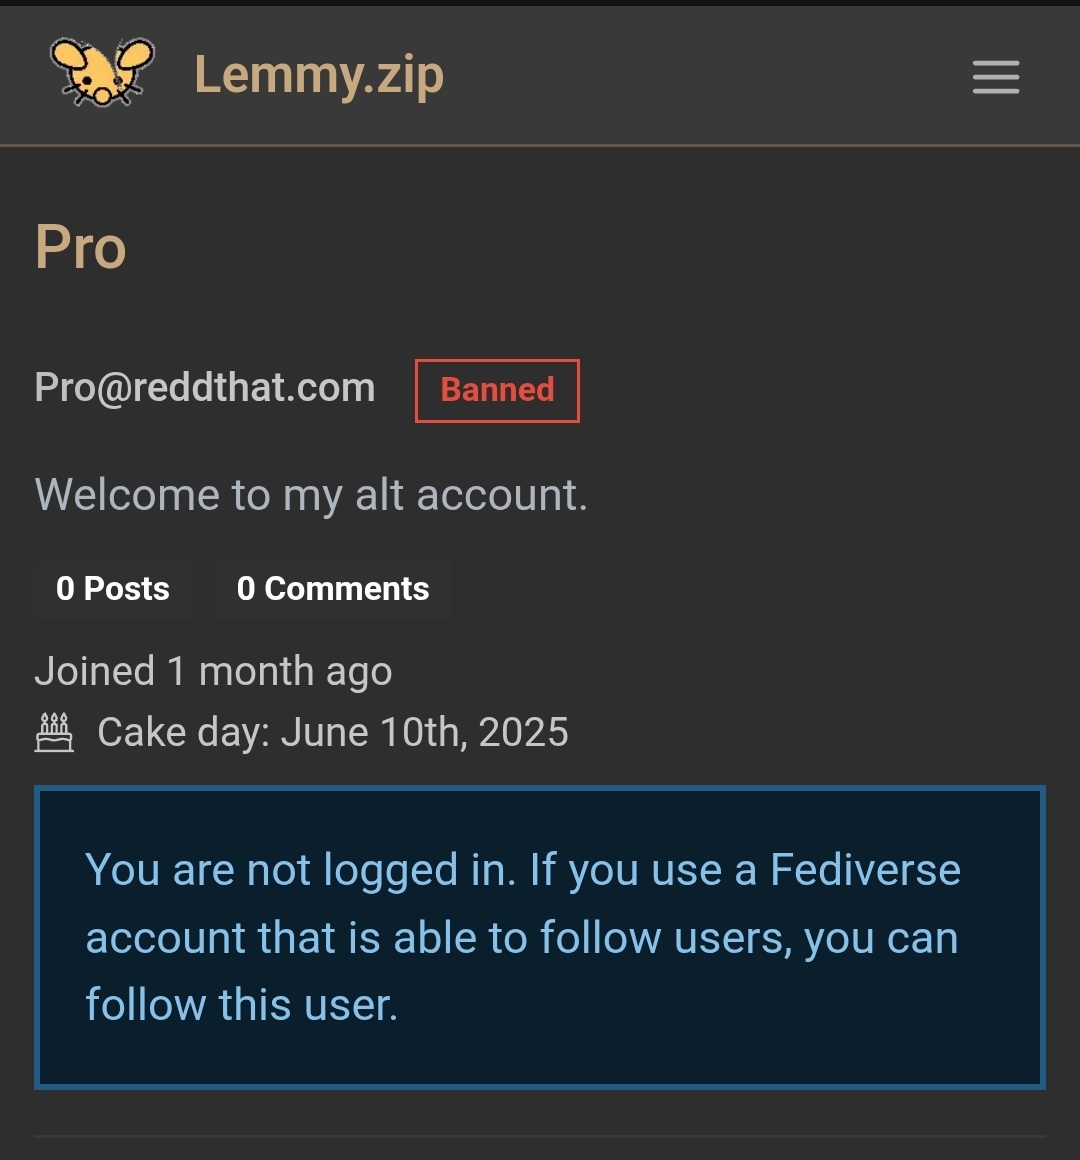Screen dimensions: 1080x1160
Task: Click the word 'Comments' in the counter
Action: (x=347, y=589)
